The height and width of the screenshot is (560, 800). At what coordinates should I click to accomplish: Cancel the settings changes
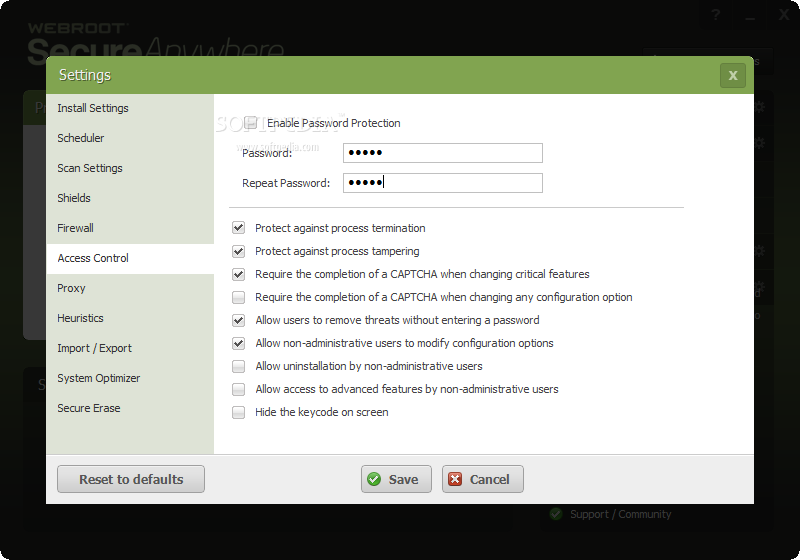(483, 479)
